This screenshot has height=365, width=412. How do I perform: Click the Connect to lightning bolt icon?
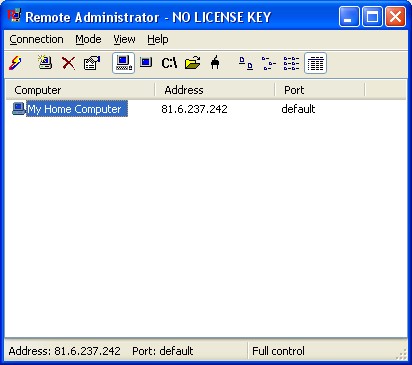coord(15,63)
